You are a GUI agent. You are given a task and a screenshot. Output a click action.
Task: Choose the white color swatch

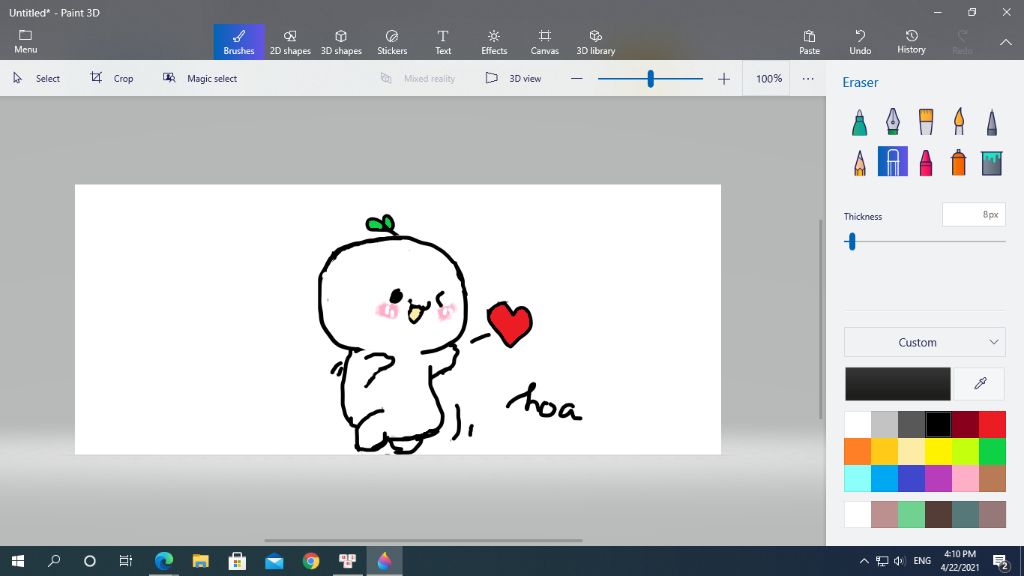[x=857, y=424]
